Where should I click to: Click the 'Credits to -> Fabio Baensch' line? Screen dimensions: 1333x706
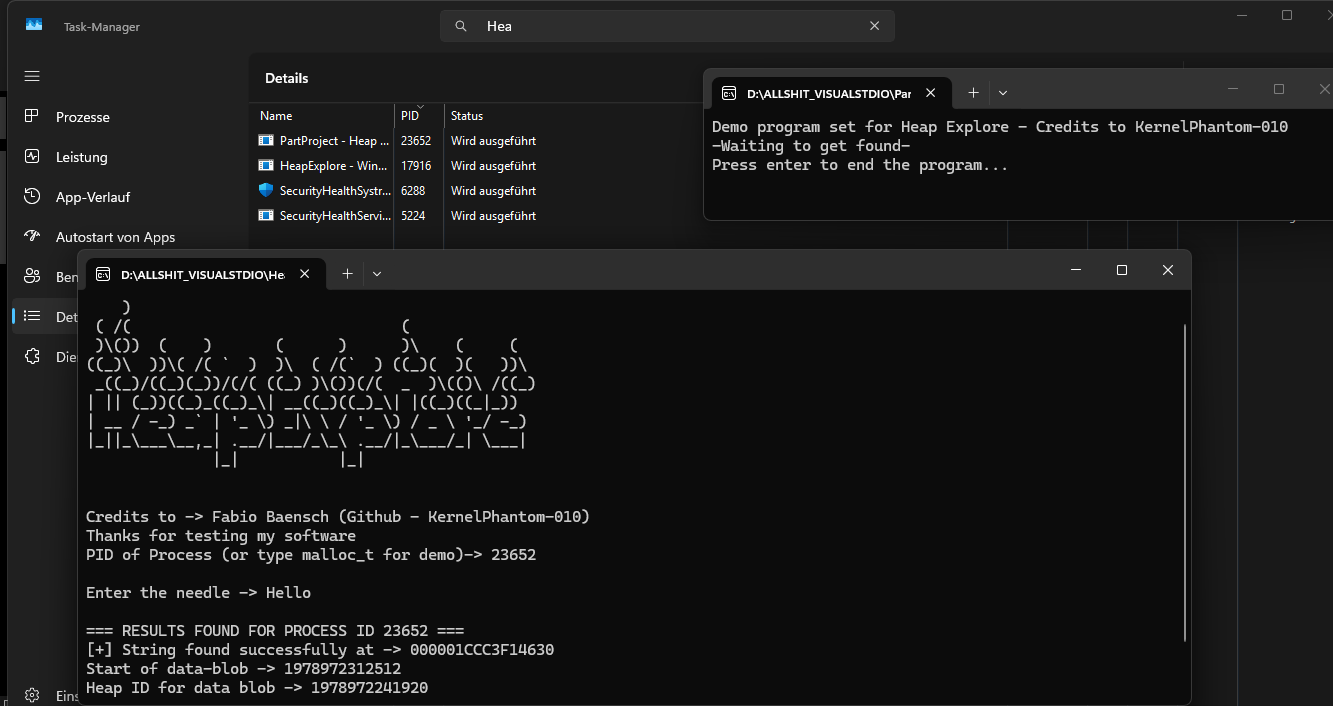click(x=338, y=517)
